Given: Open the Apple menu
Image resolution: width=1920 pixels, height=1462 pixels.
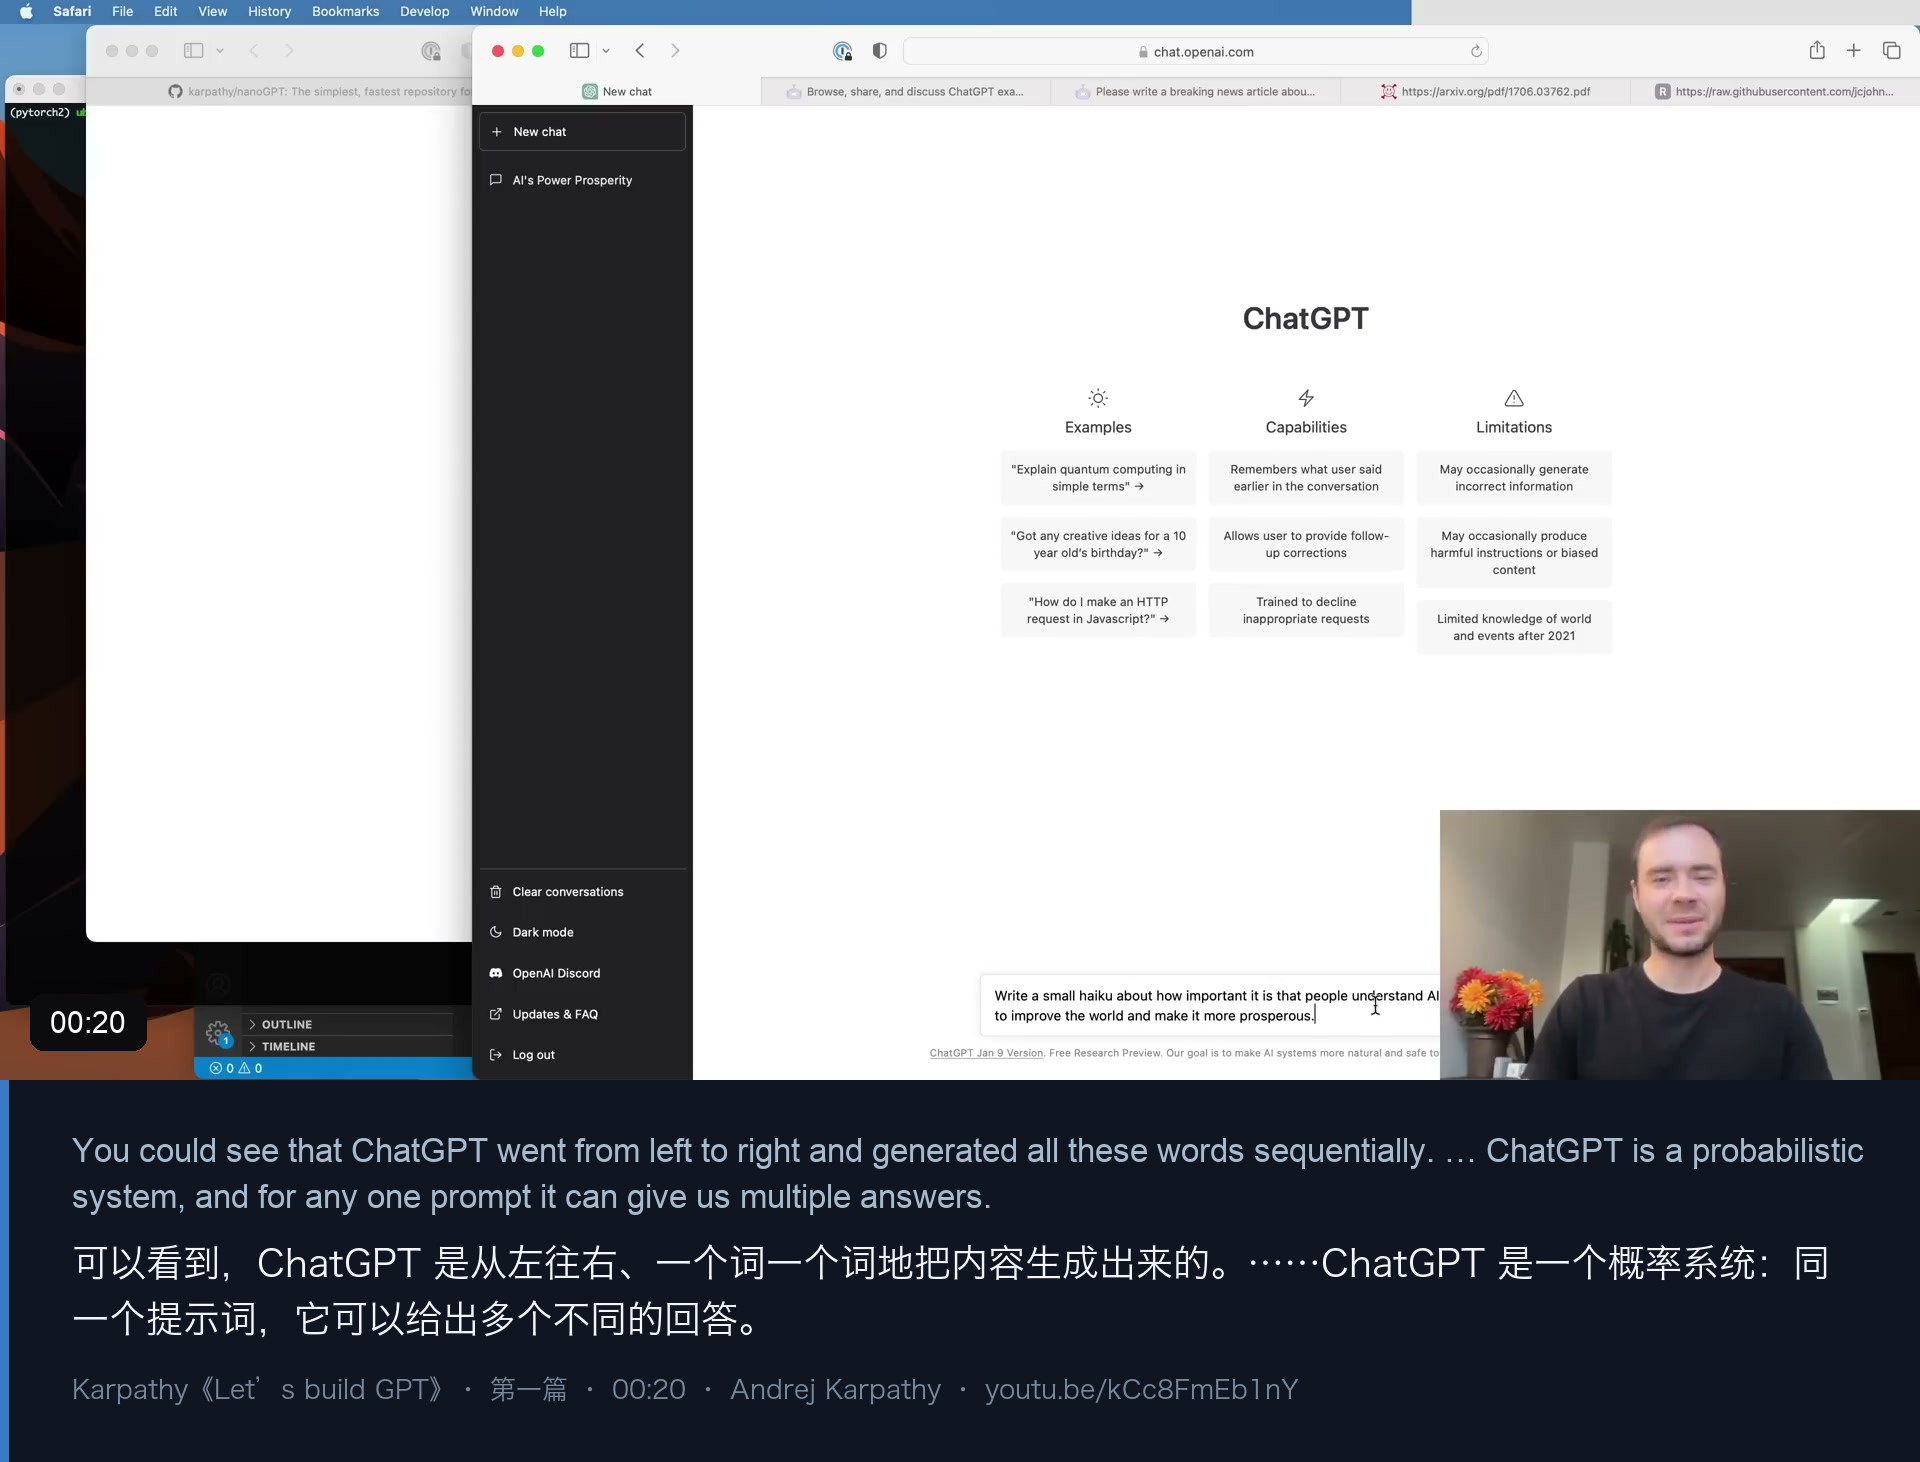Looking at the screenshot, I should [26, 12].
